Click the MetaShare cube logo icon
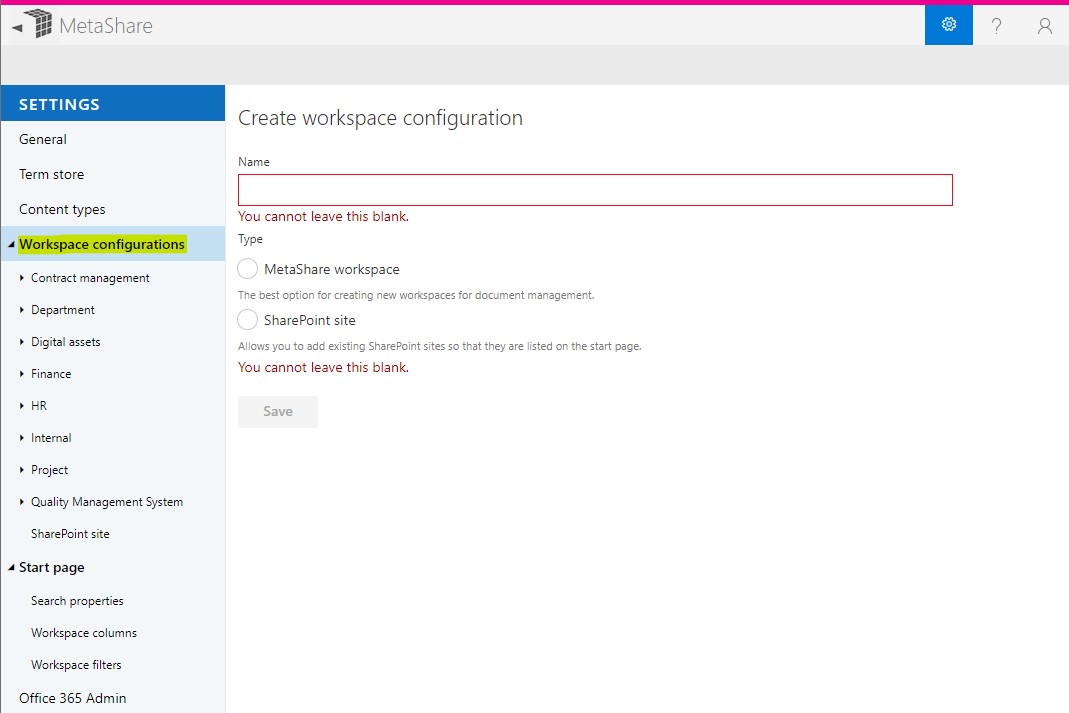Image resolution: width=1069 pixels, height=713 pixels. point(39,25)
